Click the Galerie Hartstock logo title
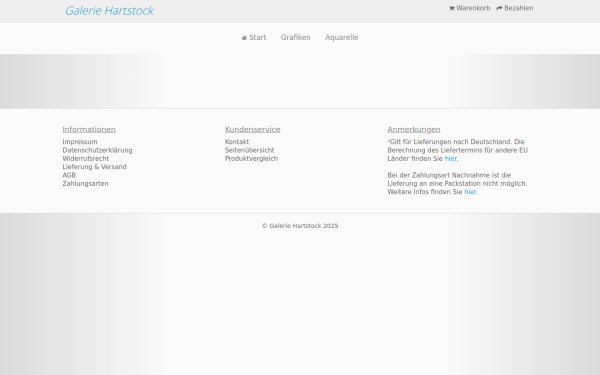Viewport: 600px width, 375px height. [109, 11]
